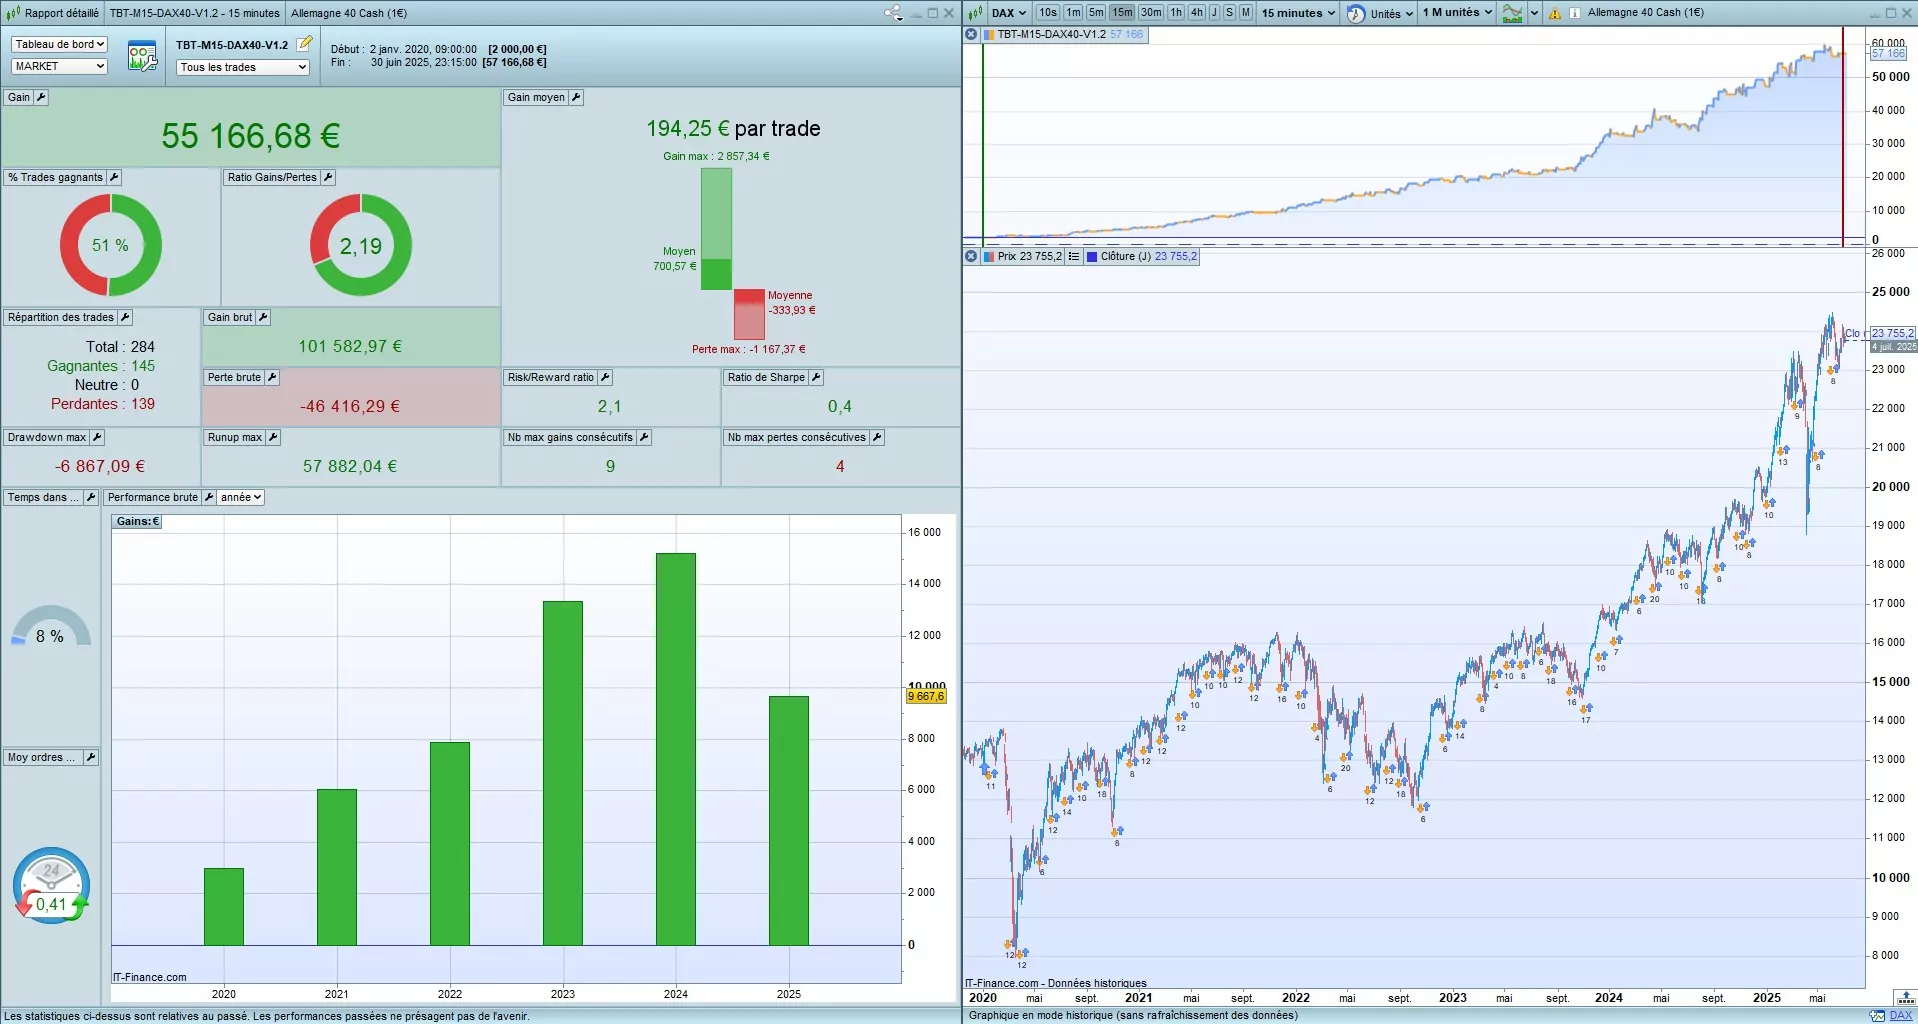This screenshot has height=1024, width=1918.
Task: Open wrench settings for Perte brute
Action: click(x=272, y=377)
